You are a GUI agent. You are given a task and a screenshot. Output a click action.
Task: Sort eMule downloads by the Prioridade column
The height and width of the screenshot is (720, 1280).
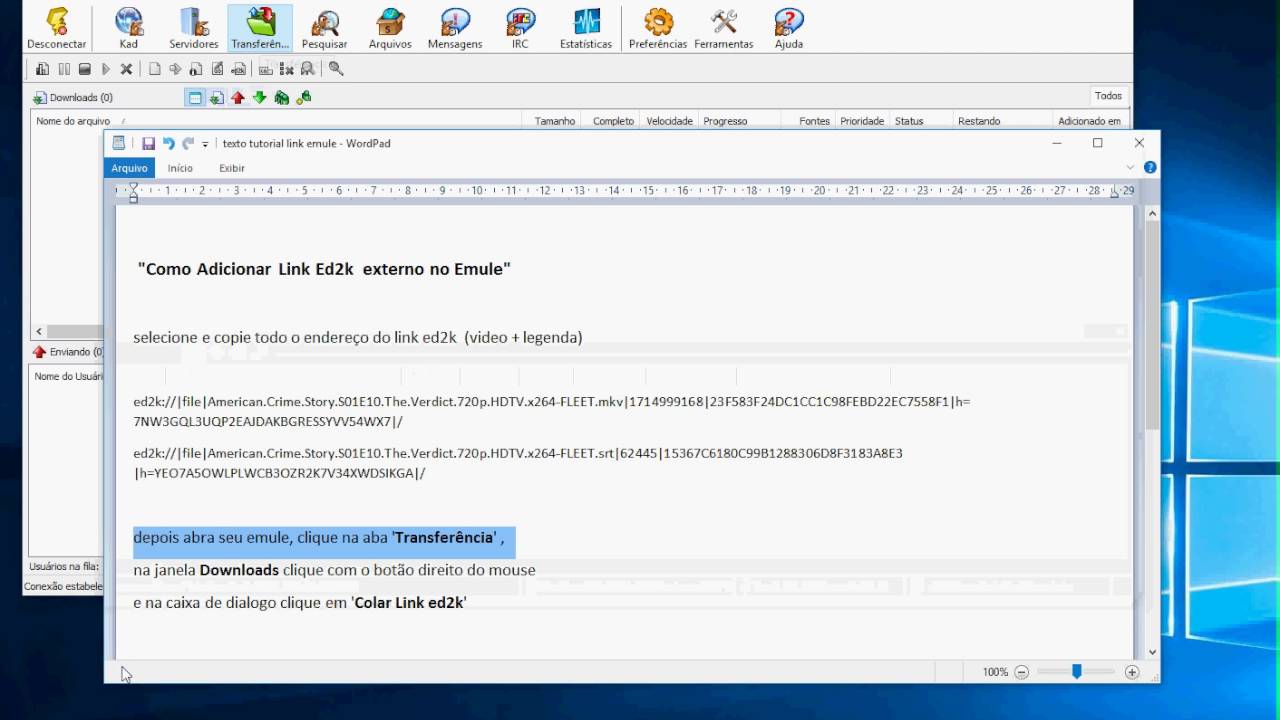(862, 121)
